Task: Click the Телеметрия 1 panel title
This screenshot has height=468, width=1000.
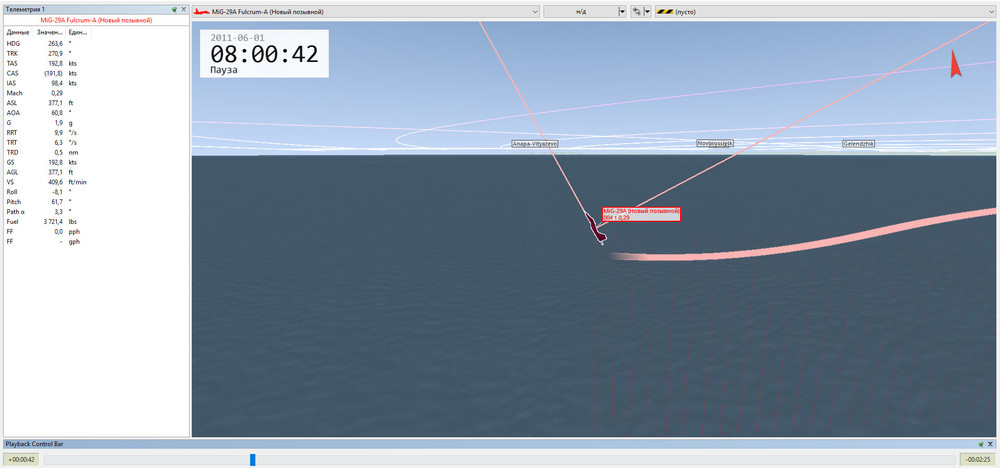Action: tap(25, 10)
